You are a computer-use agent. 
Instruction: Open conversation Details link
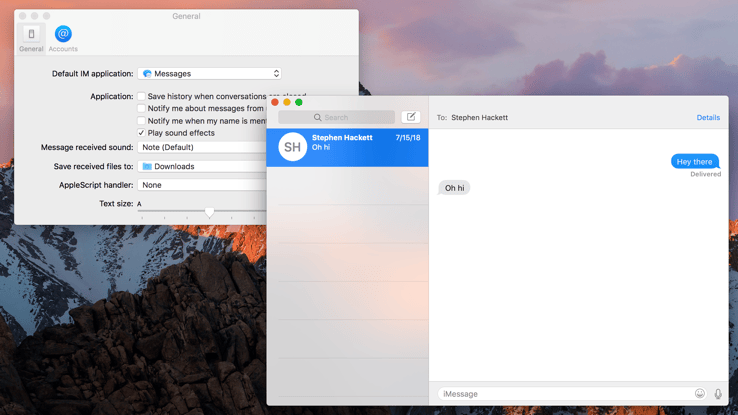pyautogui.click(x=708, y=117)
